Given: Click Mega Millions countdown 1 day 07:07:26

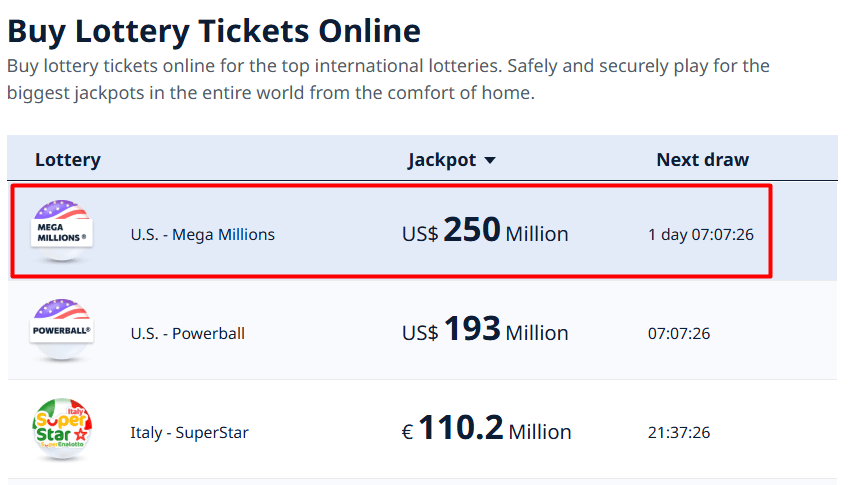Looking at the screenshot, I should tap(701, 235).
